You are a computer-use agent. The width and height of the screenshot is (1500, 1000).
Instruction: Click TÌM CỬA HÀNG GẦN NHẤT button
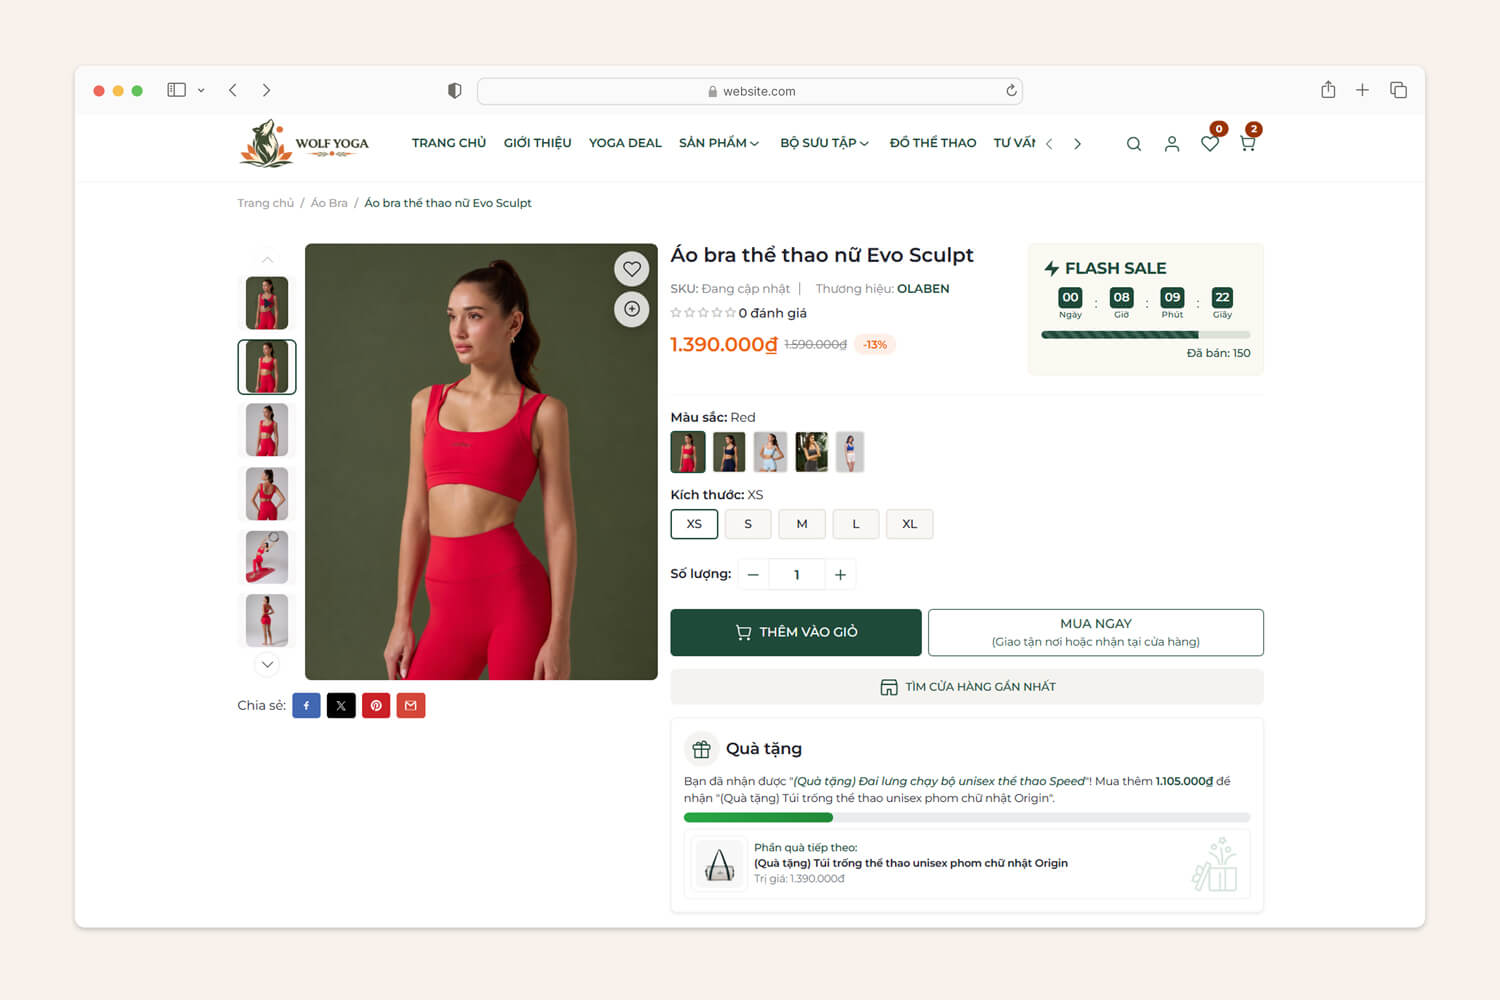point(967,687)
